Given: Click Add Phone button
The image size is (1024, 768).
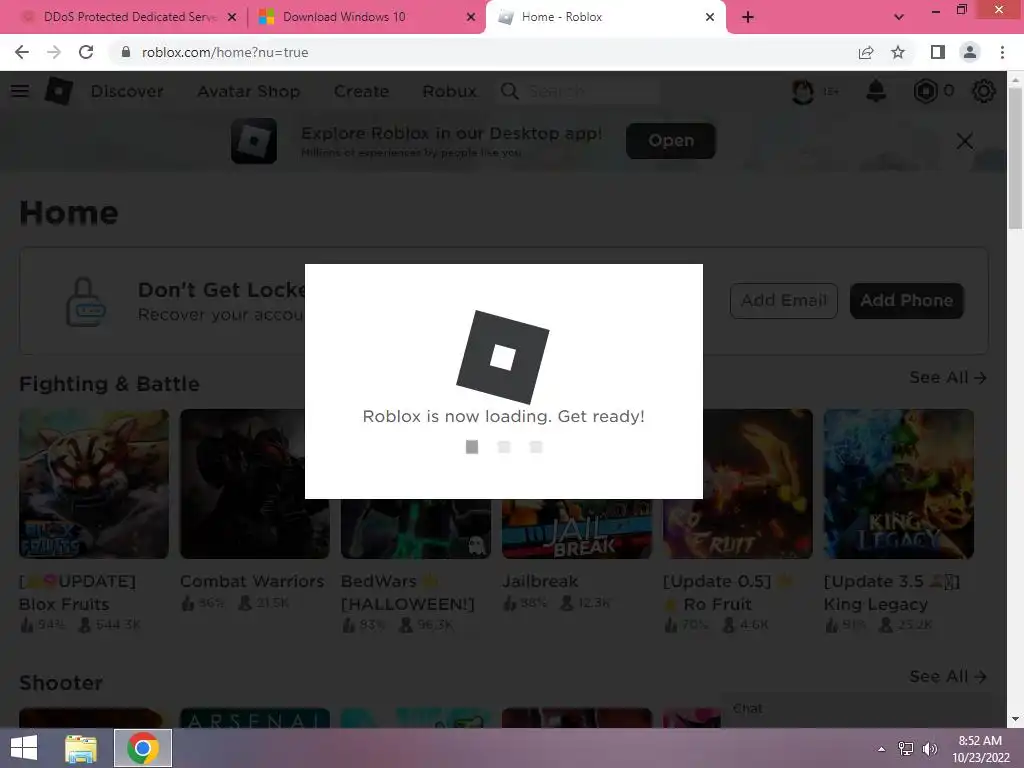Looking at the screenshot, I should tap(906, 301).
